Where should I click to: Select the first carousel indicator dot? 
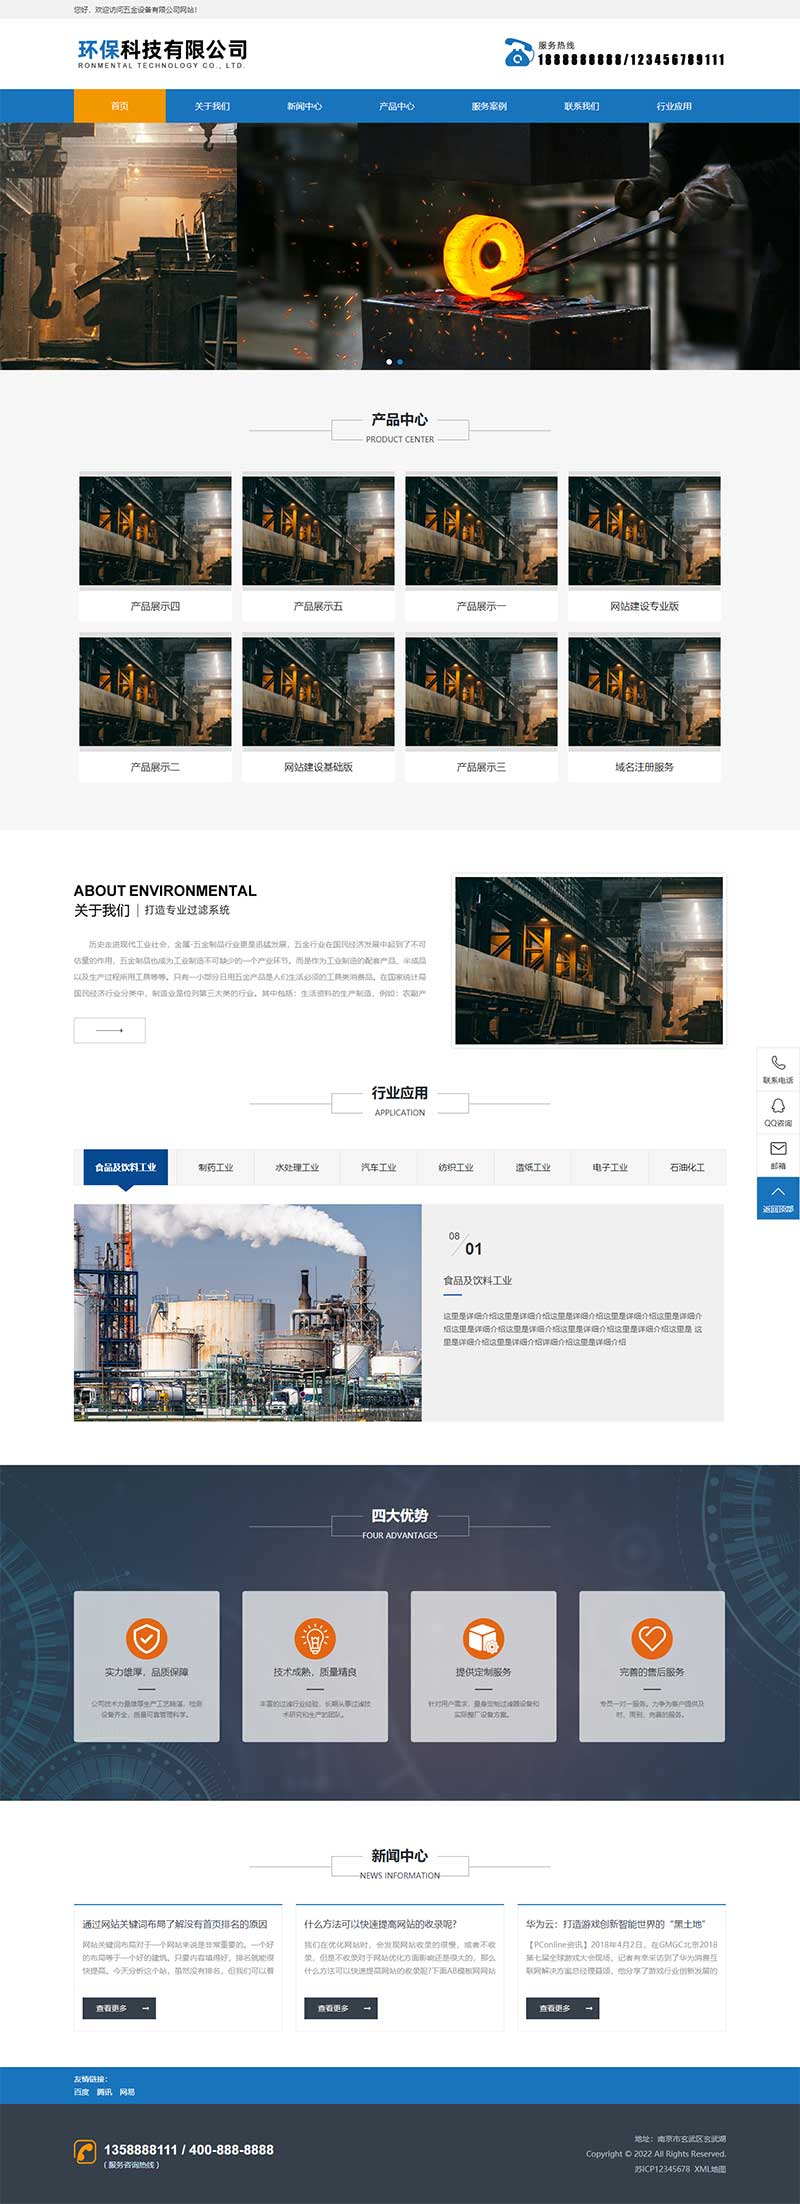(x=389, y=362)
